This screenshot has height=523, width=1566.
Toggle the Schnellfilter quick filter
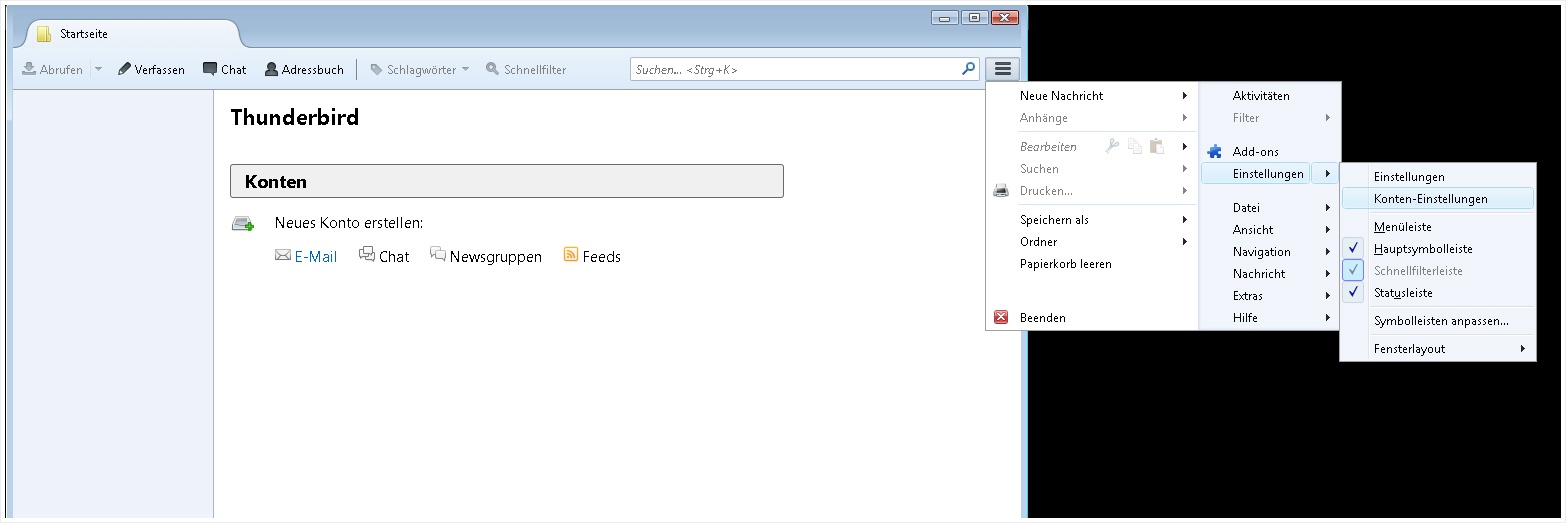[526, 70]
